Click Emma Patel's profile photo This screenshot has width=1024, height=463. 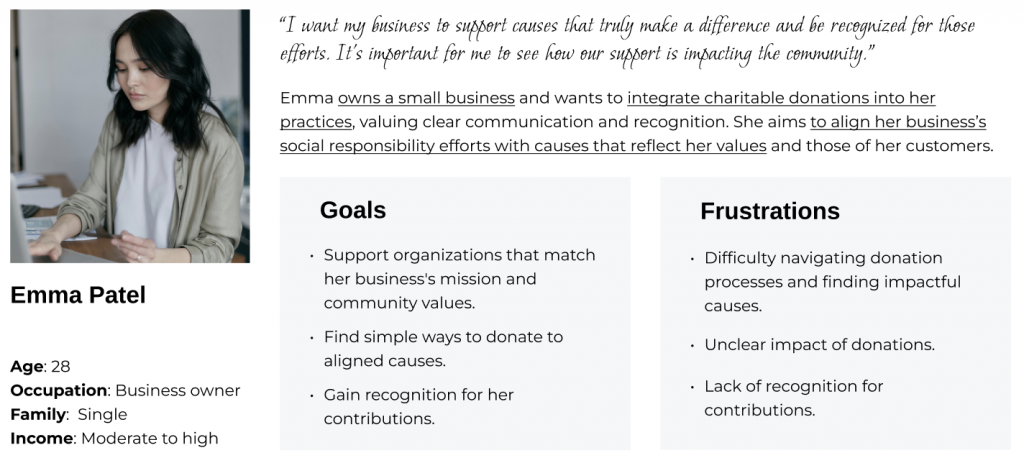130,136
